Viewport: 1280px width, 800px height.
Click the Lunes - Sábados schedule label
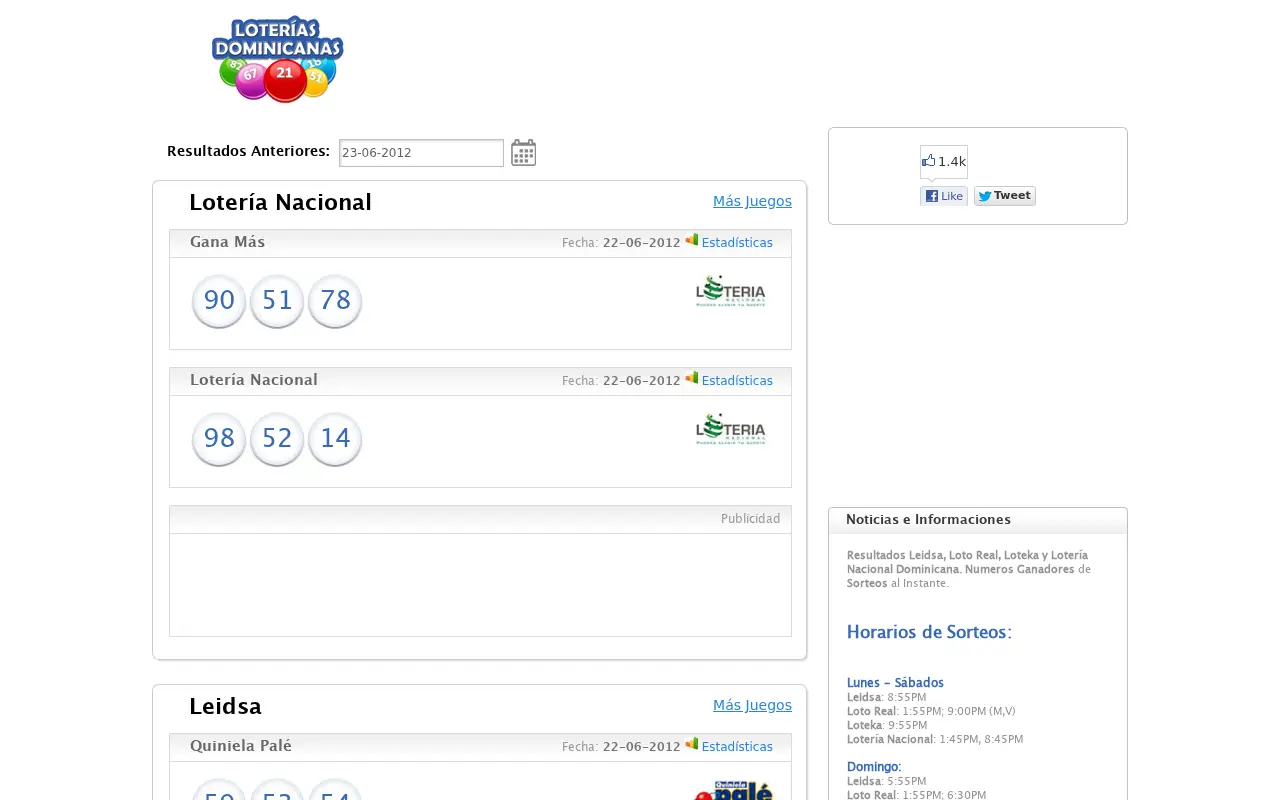[x=895, y=683]
